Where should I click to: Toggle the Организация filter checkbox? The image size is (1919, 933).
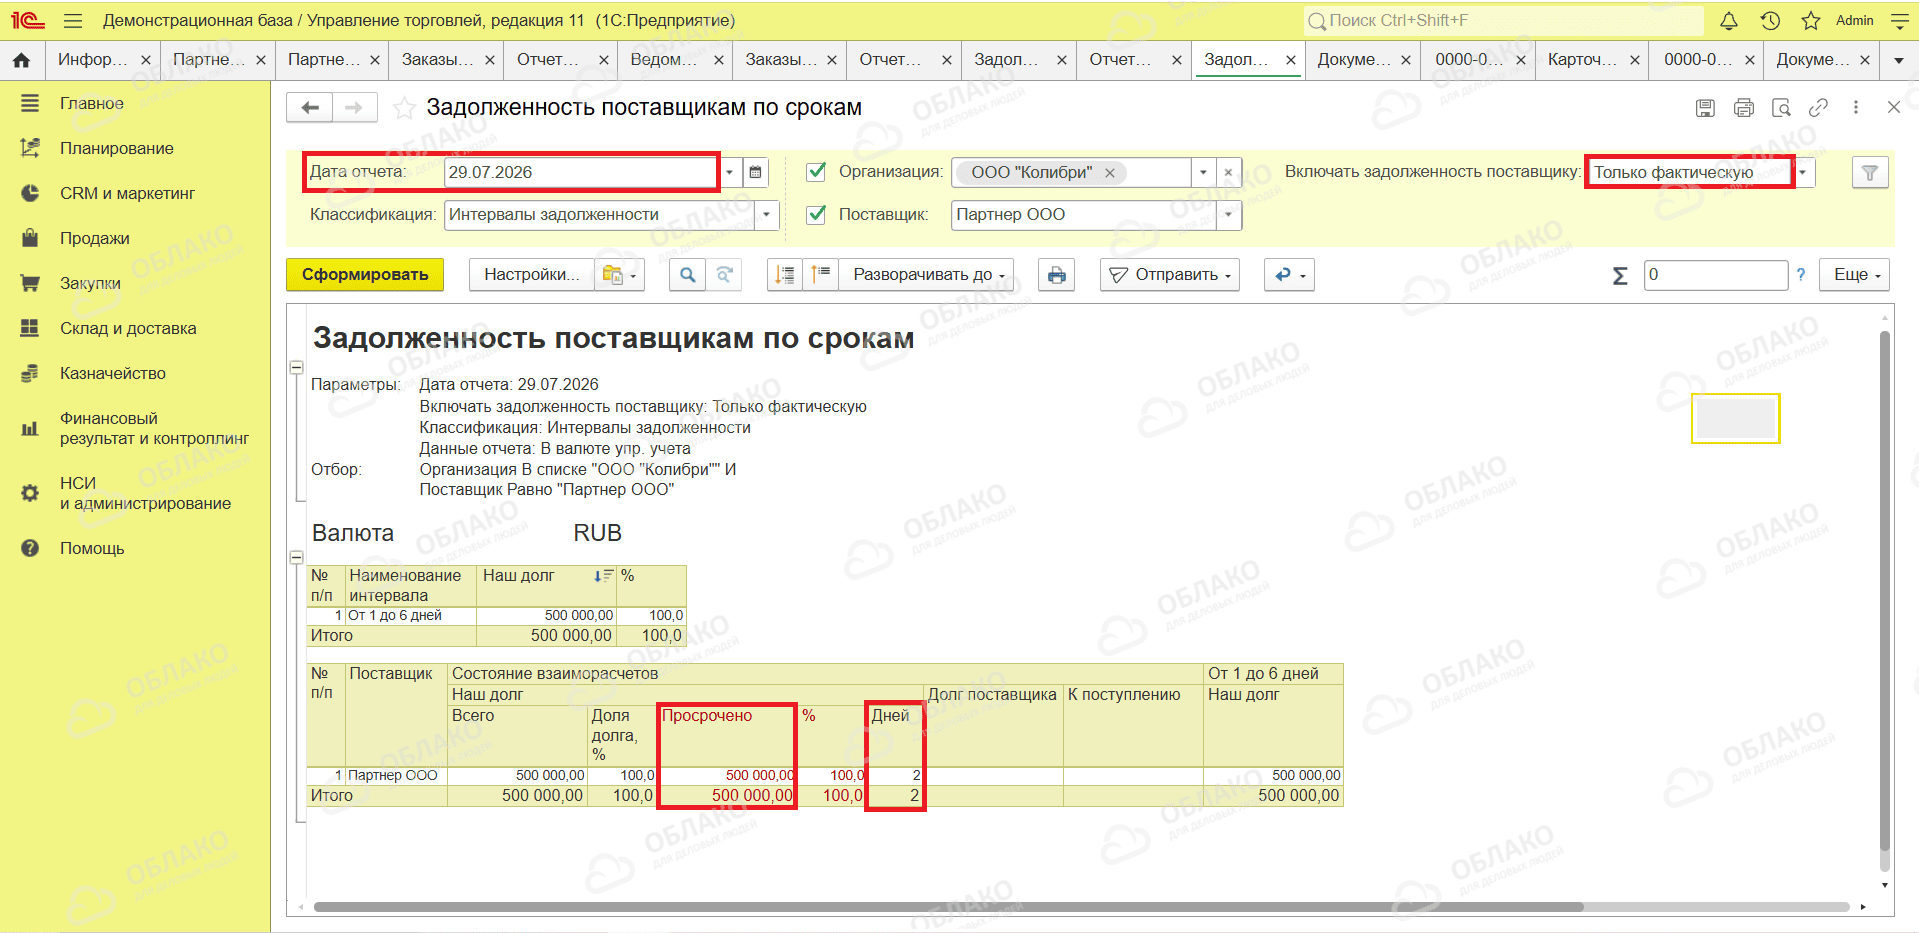tap(817, 172)
